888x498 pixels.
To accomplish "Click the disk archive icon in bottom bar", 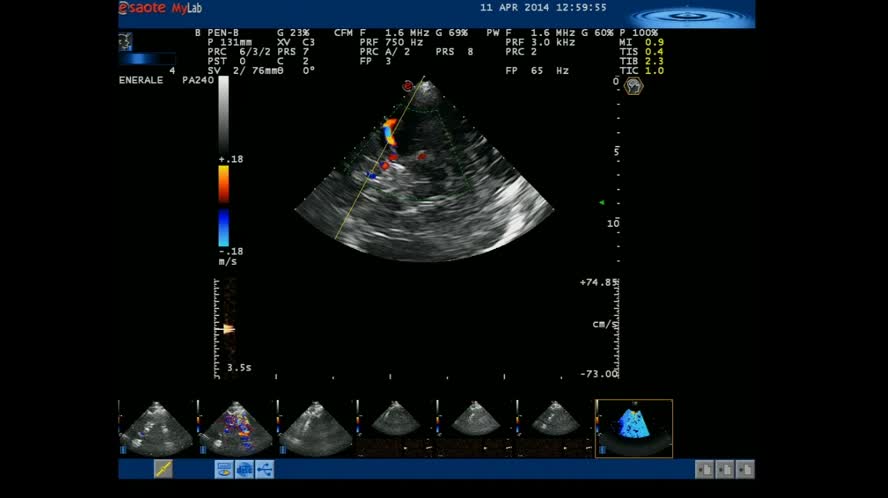I will 224,468.
